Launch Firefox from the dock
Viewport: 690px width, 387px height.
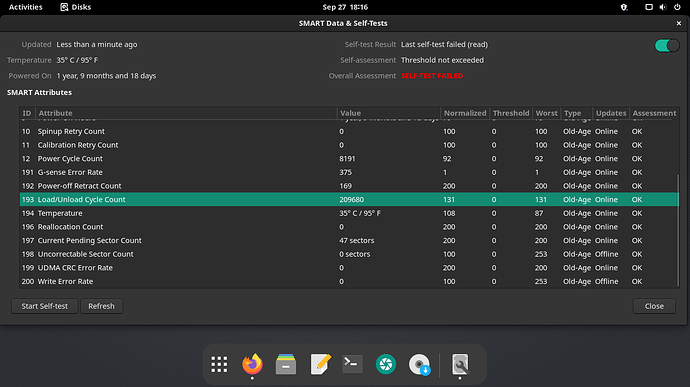[252, 364]
